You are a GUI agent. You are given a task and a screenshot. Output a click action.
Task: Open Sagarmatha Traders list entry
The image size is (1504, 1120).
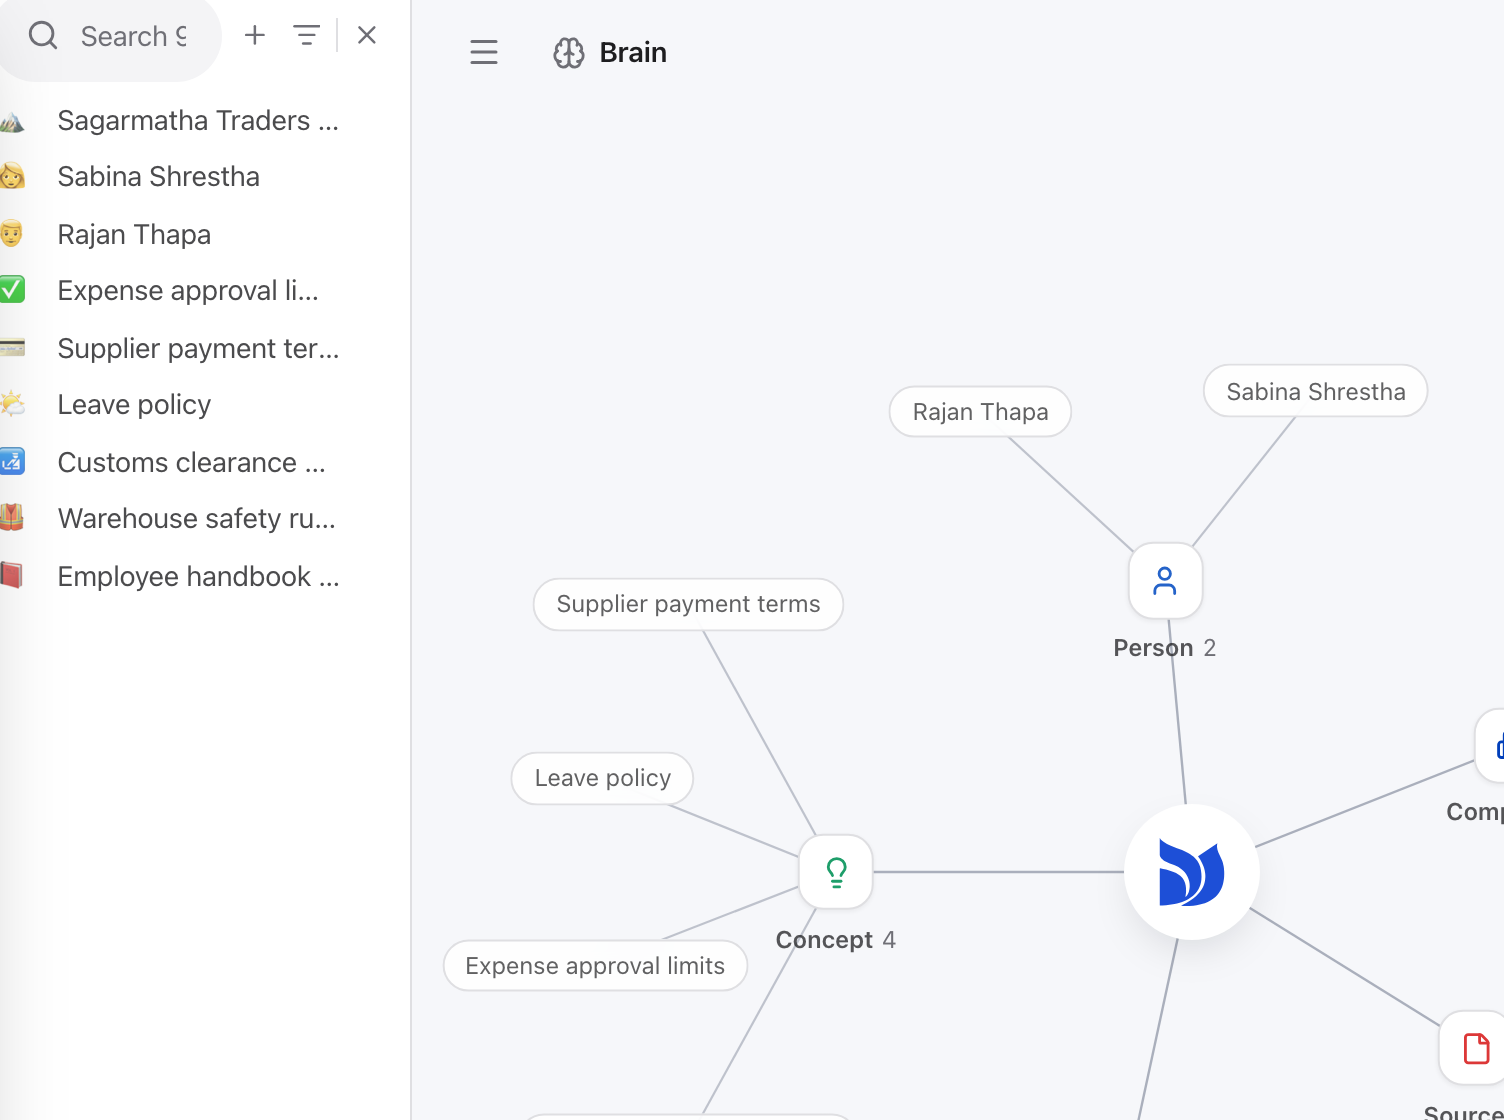[x=198, y=120]
